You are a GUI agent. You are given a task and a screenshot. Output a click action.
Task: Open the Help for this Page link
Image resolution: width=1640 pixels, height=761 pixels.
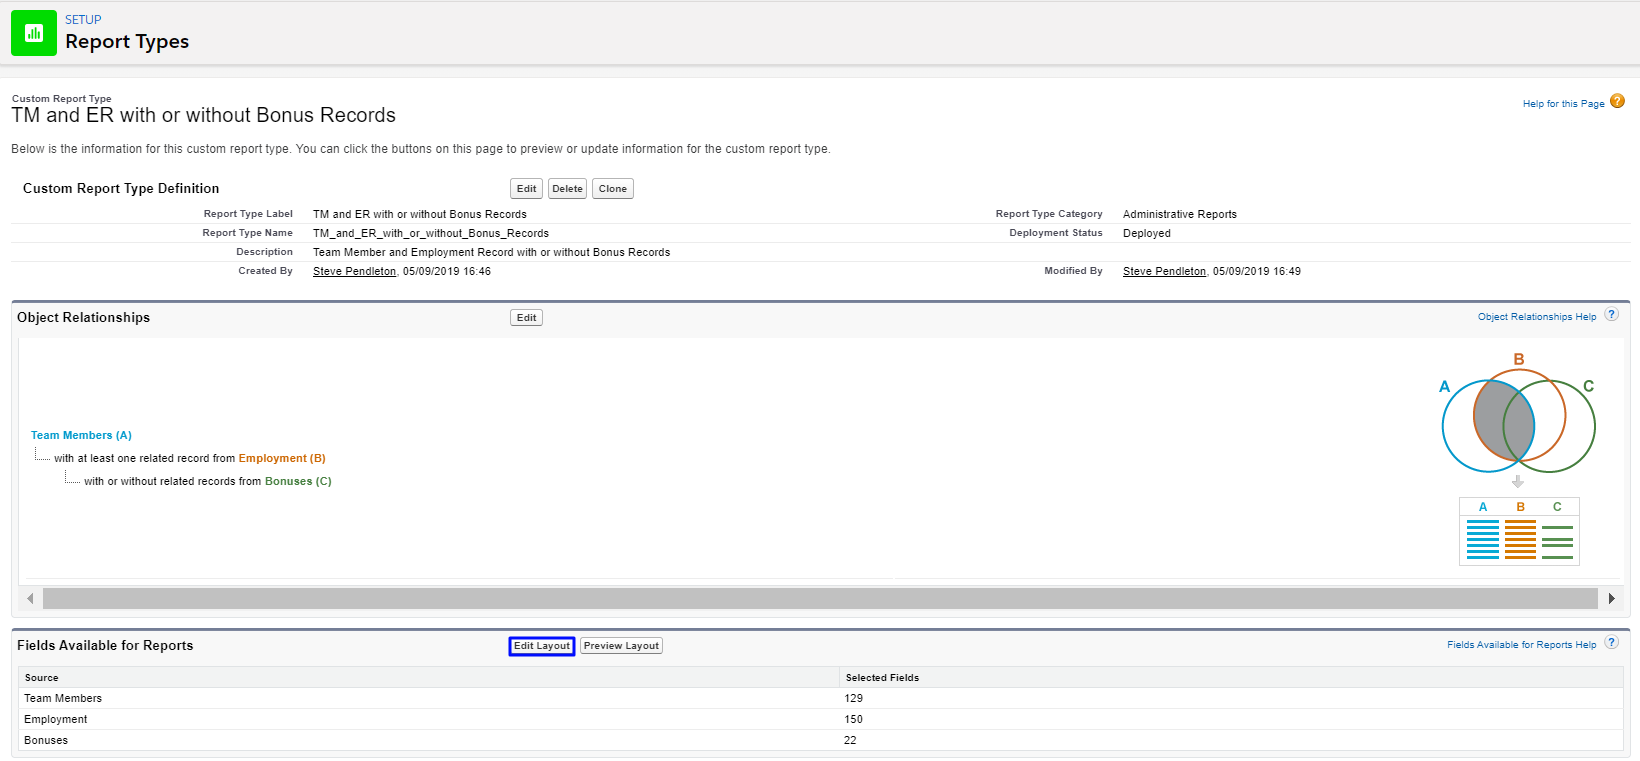coord(1563,104)
